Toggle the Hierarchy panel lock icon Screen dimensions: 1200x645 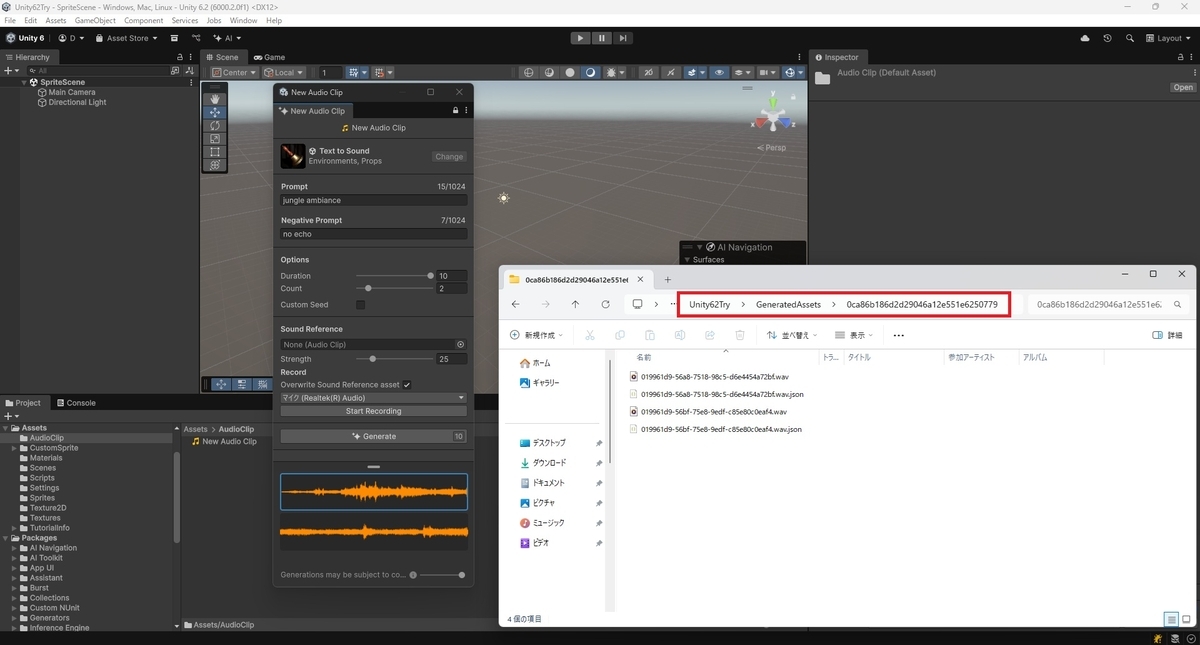[180, 57]
